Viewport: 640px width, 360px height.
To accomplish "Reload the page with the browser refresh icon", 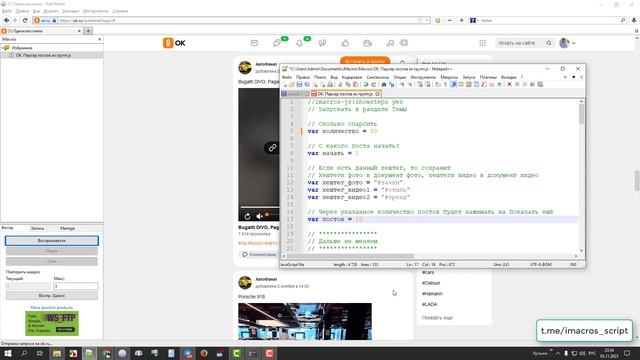I will pos(25,20).
